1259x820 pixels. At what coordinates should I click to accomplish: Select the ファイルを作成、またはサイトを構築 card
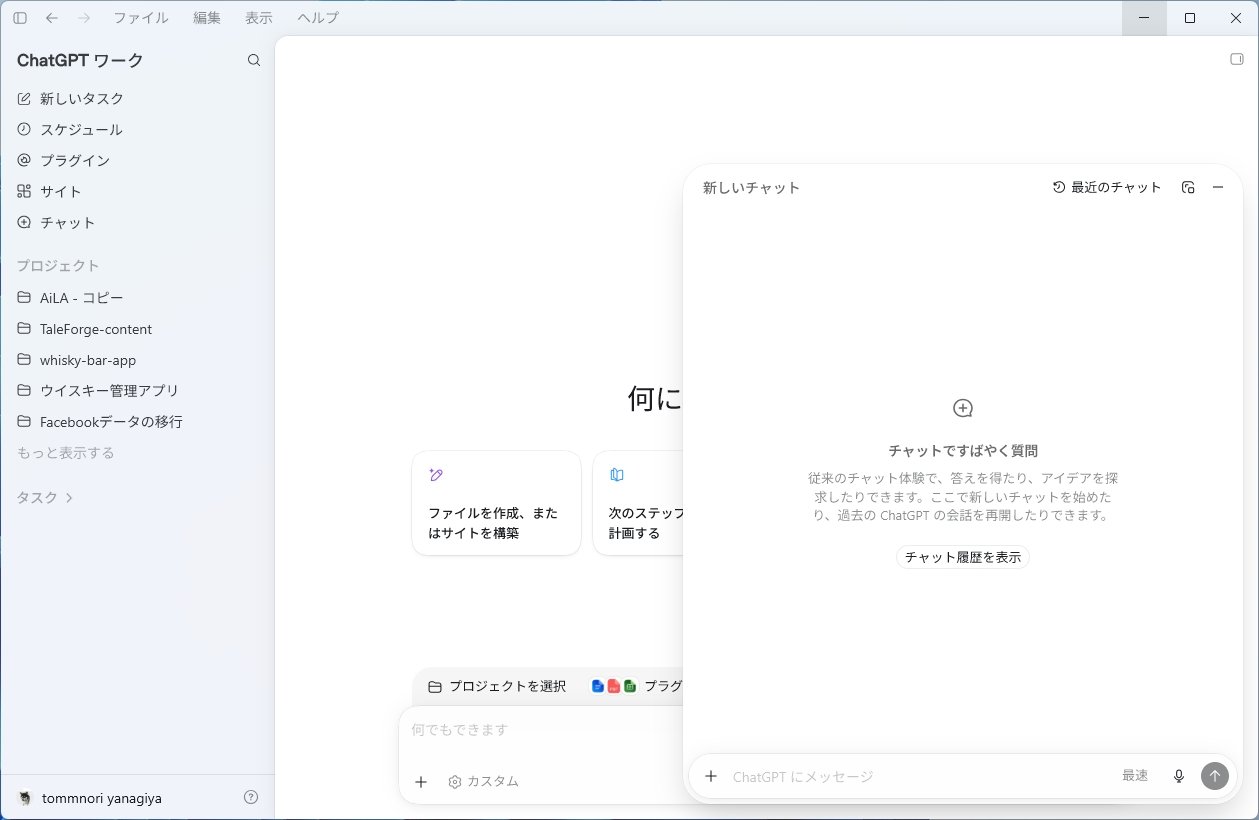tap(496, 503)
